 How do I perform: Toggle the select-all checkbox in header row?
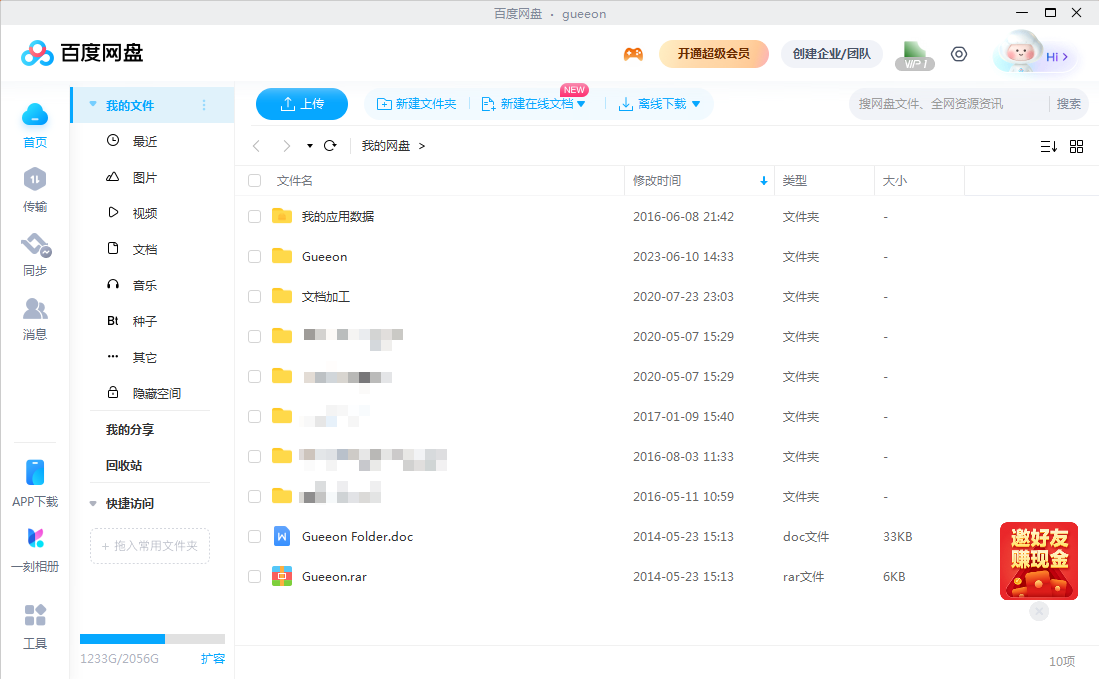[x=254, y=181]
